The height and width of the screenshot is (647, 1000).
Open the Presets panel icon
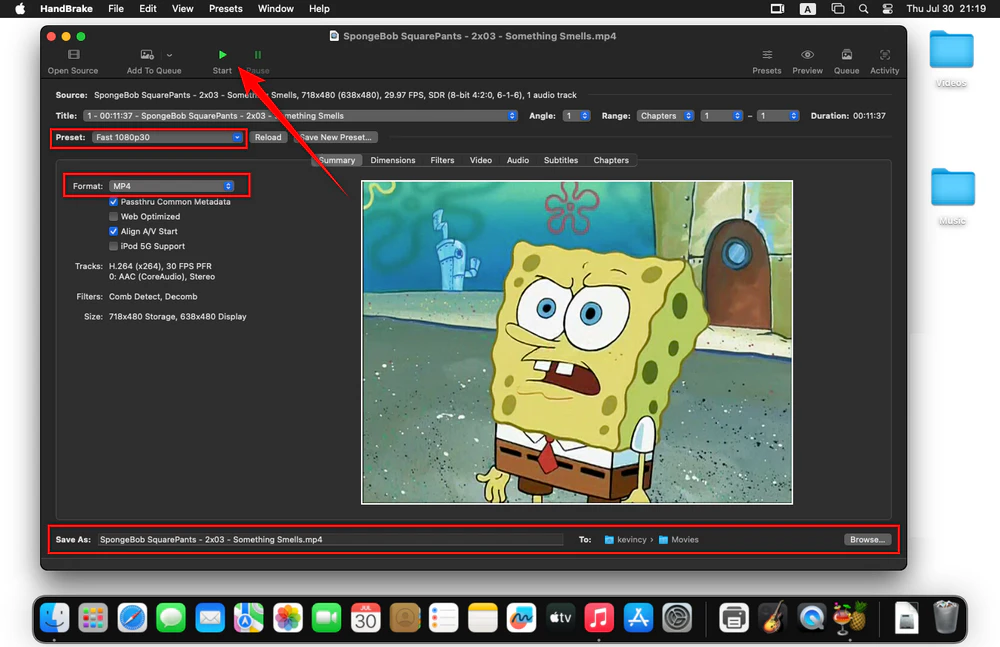tap(767, 55)
